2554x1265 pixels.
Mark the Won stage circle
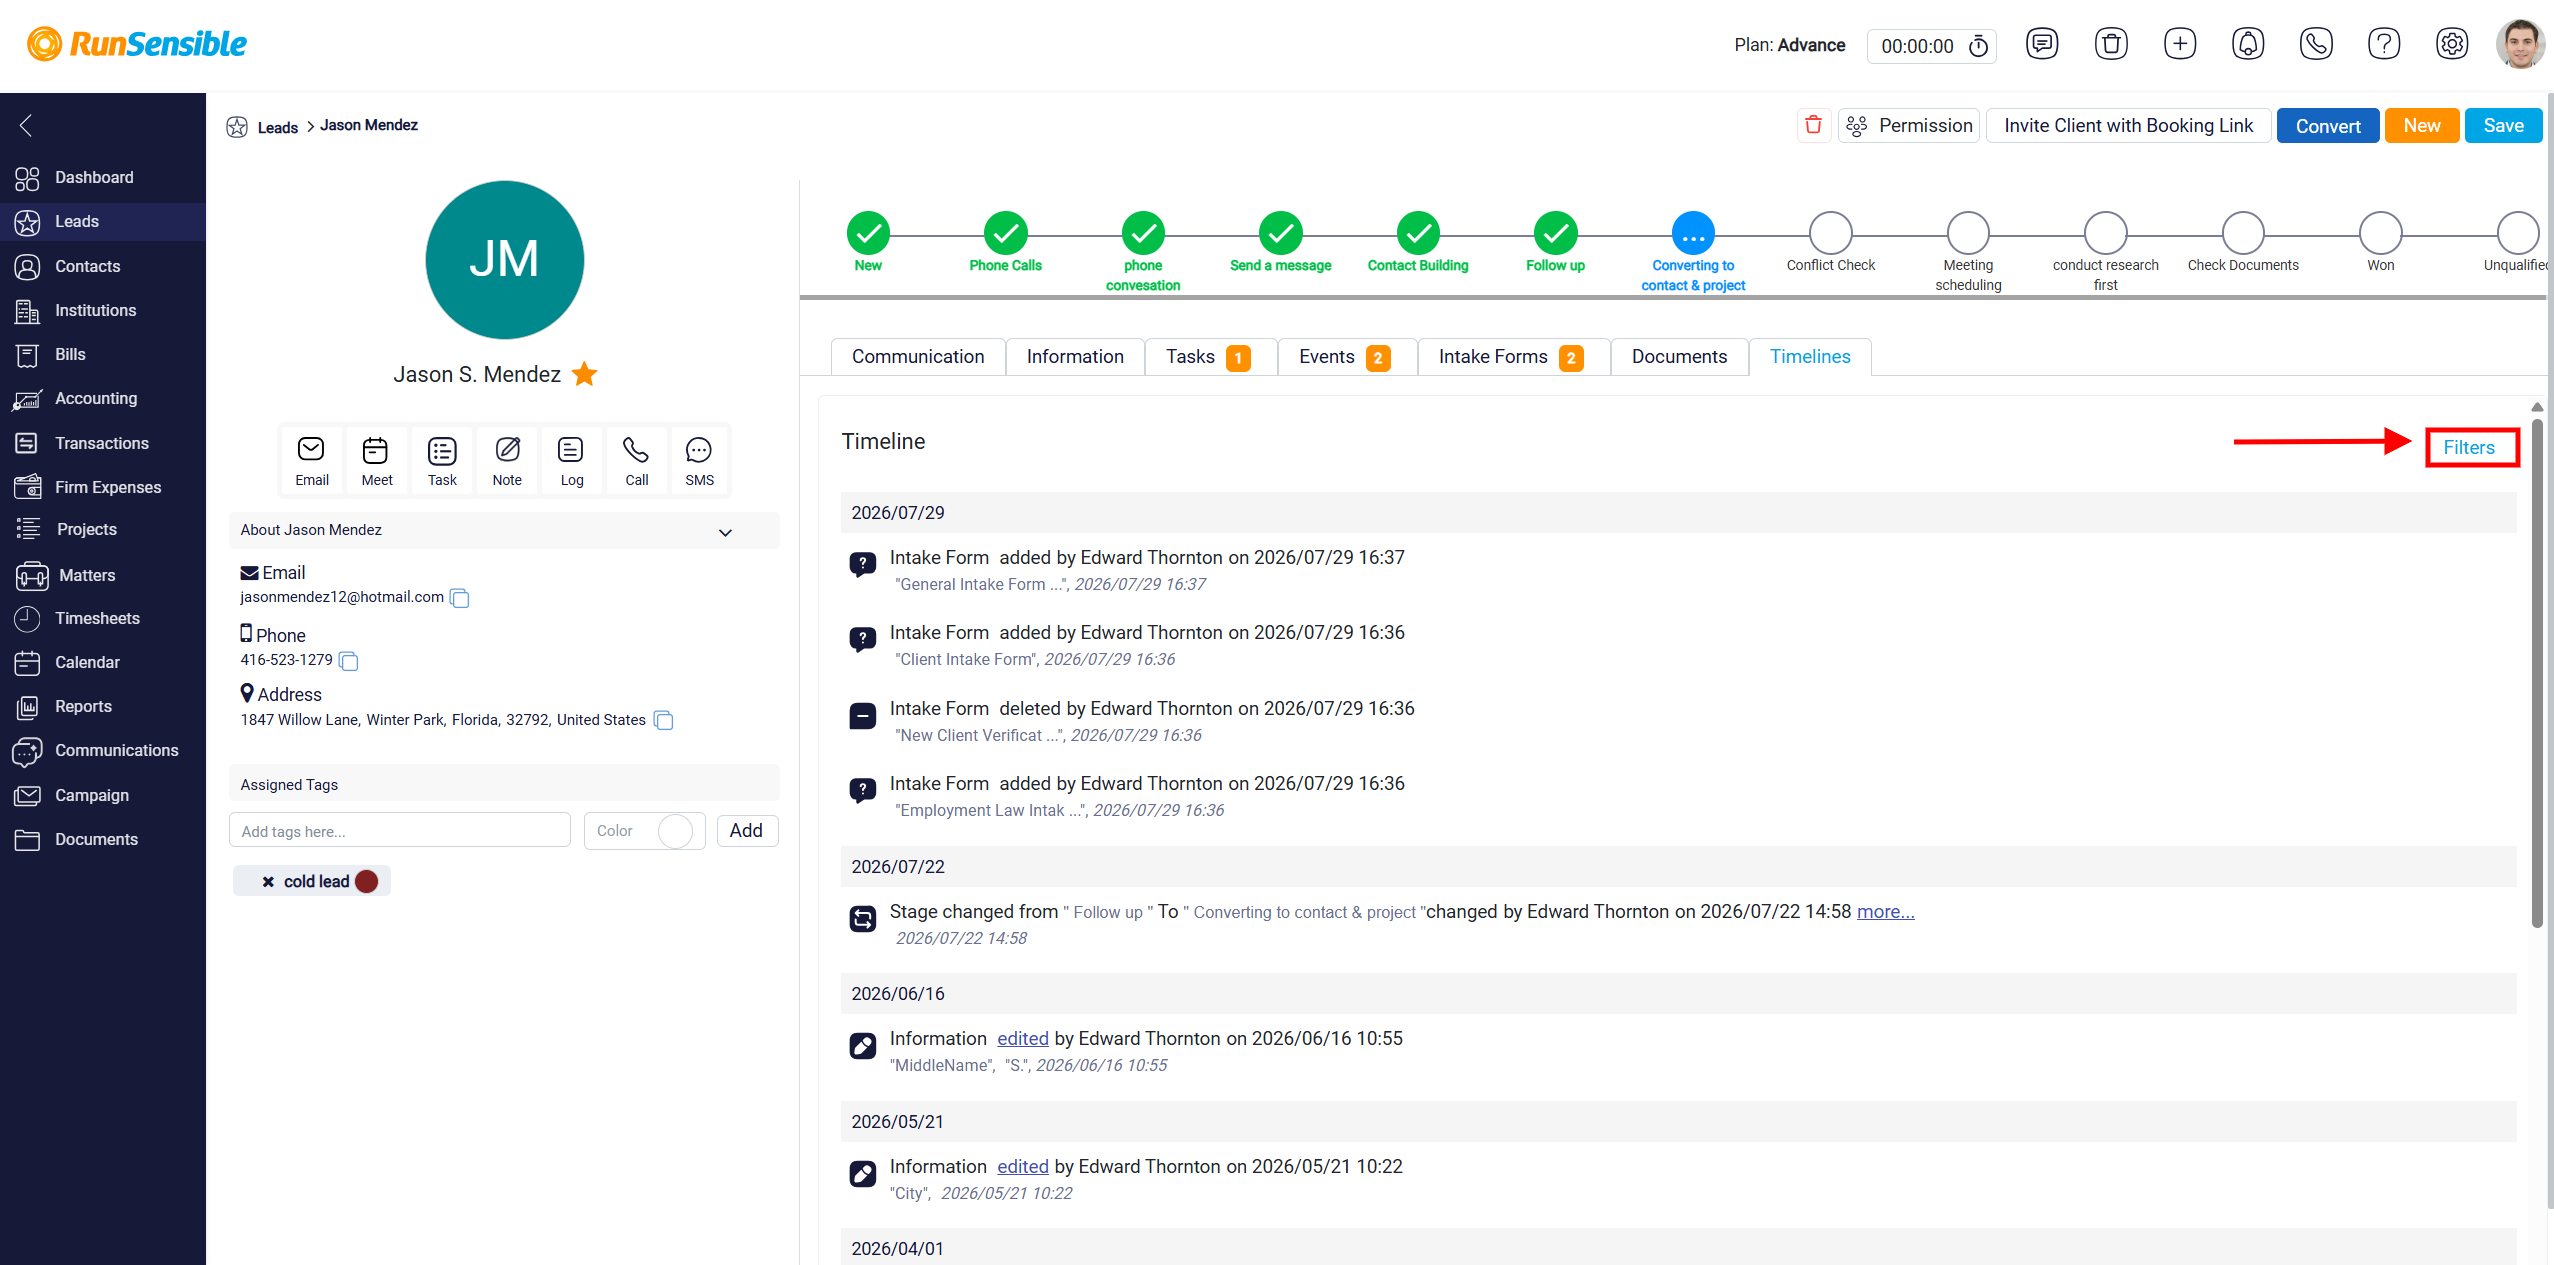pos(2380,233)
